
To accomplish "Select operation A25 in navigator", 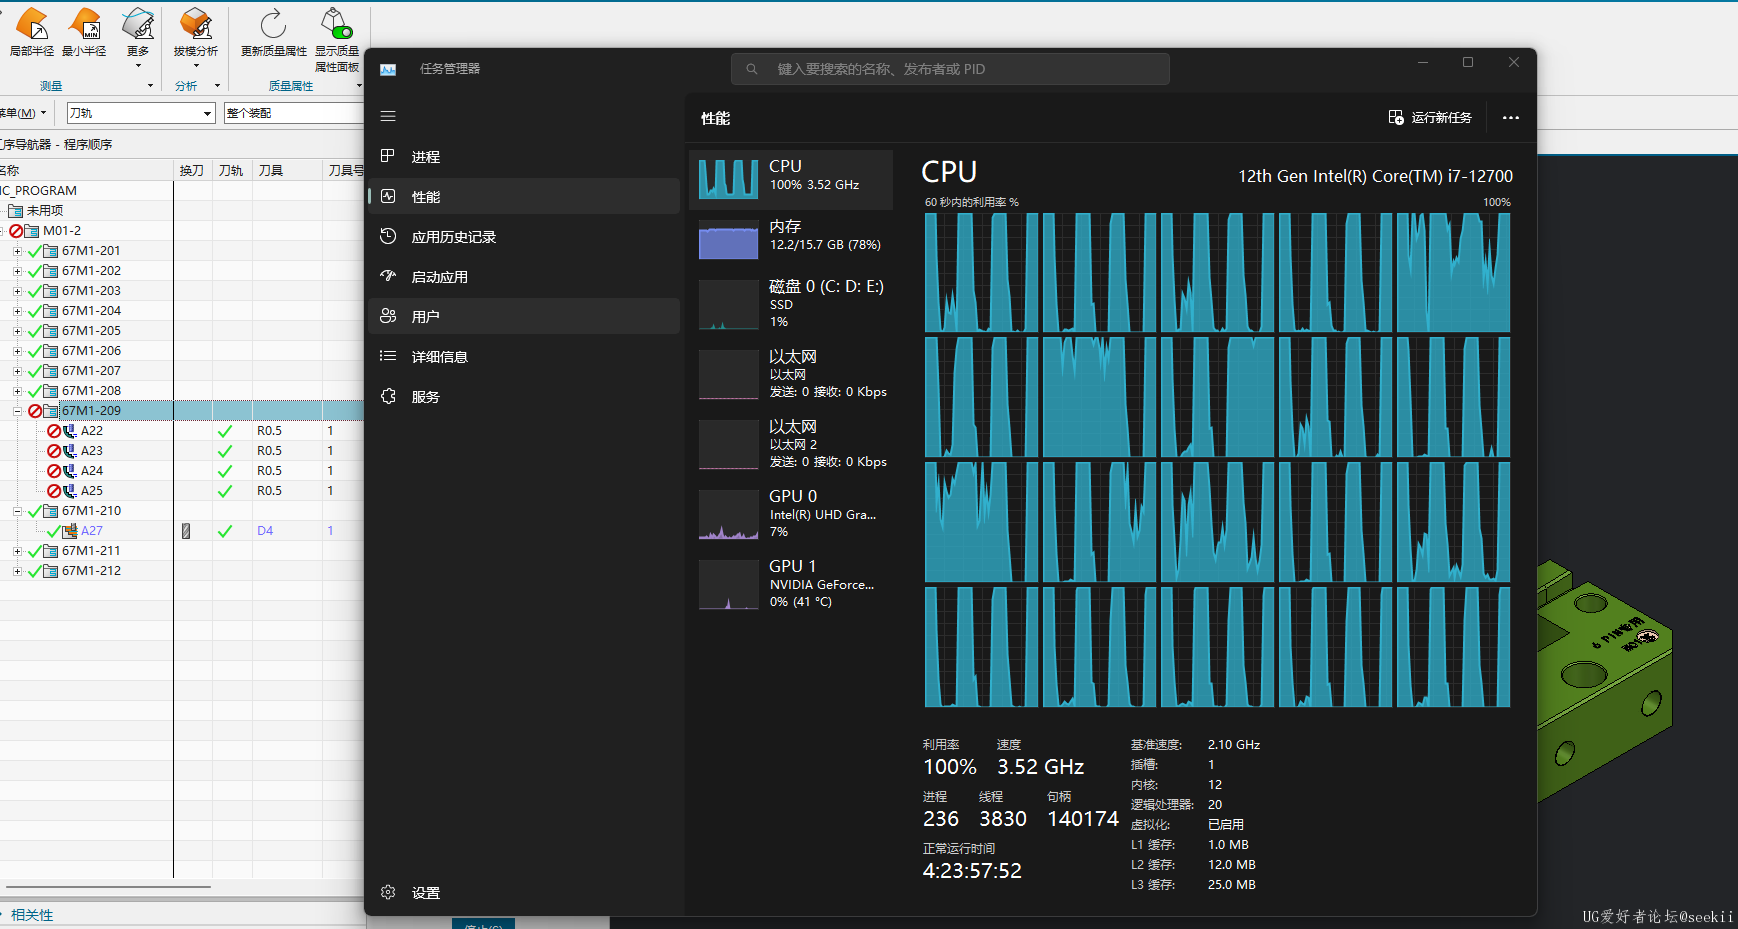I will 92,491.
